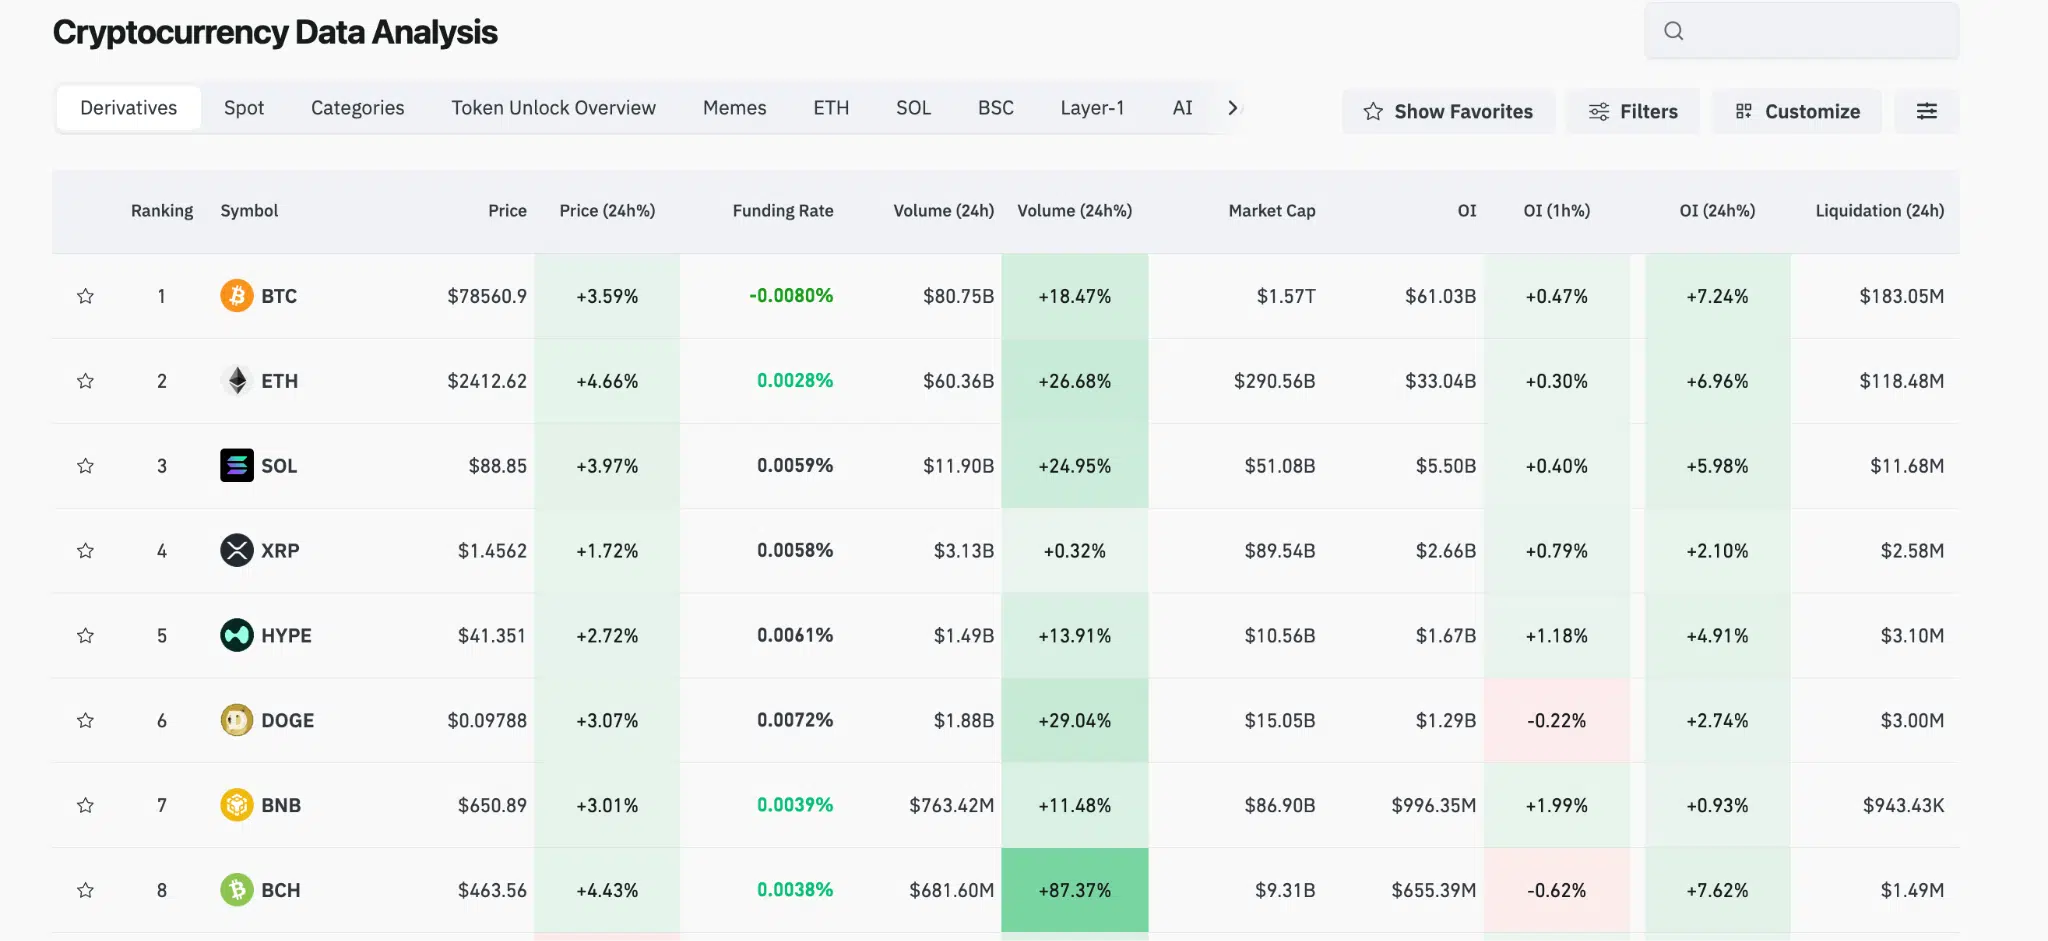2048x941 pixels.
Task: Click the Ethereum coin icon
Action: click(x=236, y=380)
